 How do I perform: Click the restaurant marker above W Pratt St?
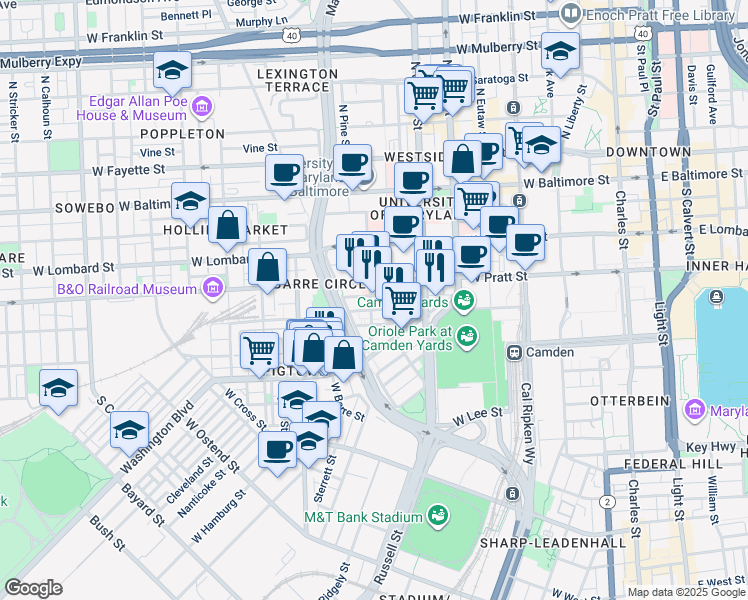[435, 268]
